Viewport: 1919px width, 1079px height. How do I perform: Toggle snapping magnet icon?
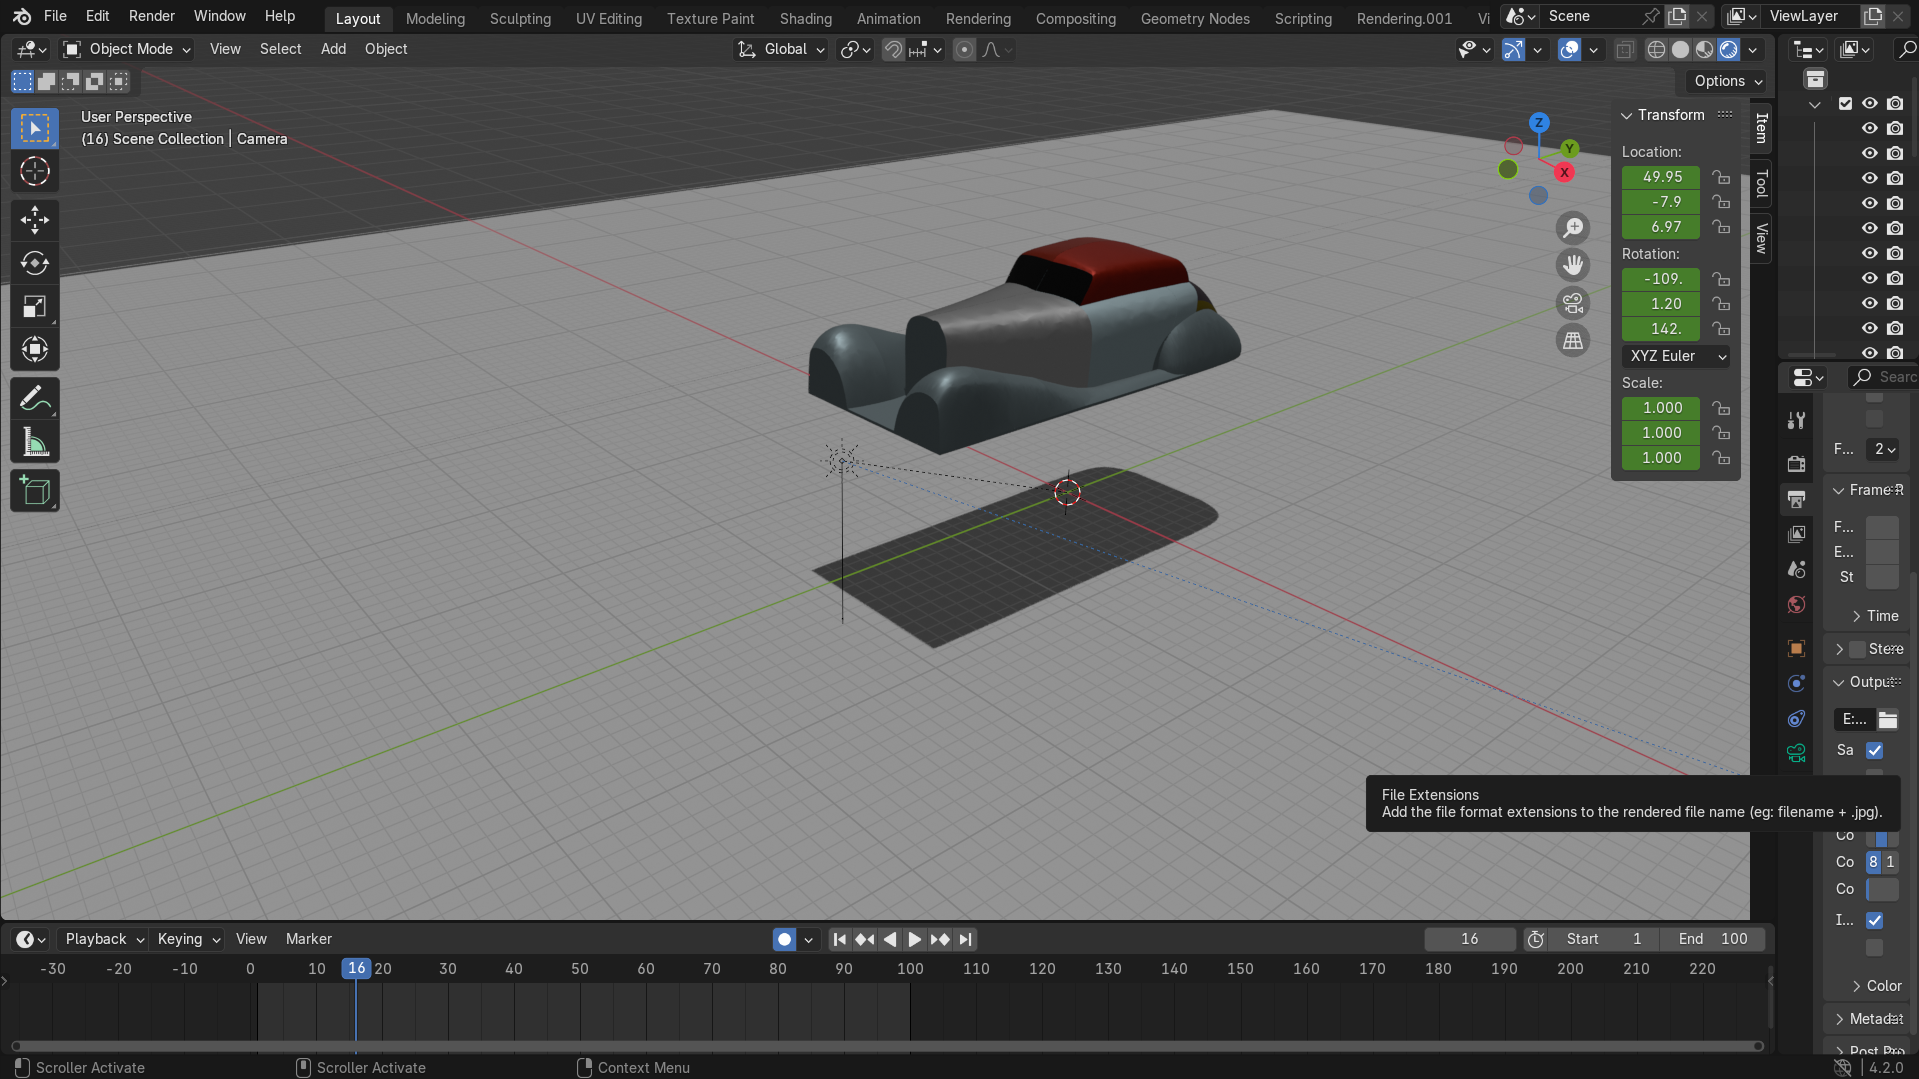point(893,49)
